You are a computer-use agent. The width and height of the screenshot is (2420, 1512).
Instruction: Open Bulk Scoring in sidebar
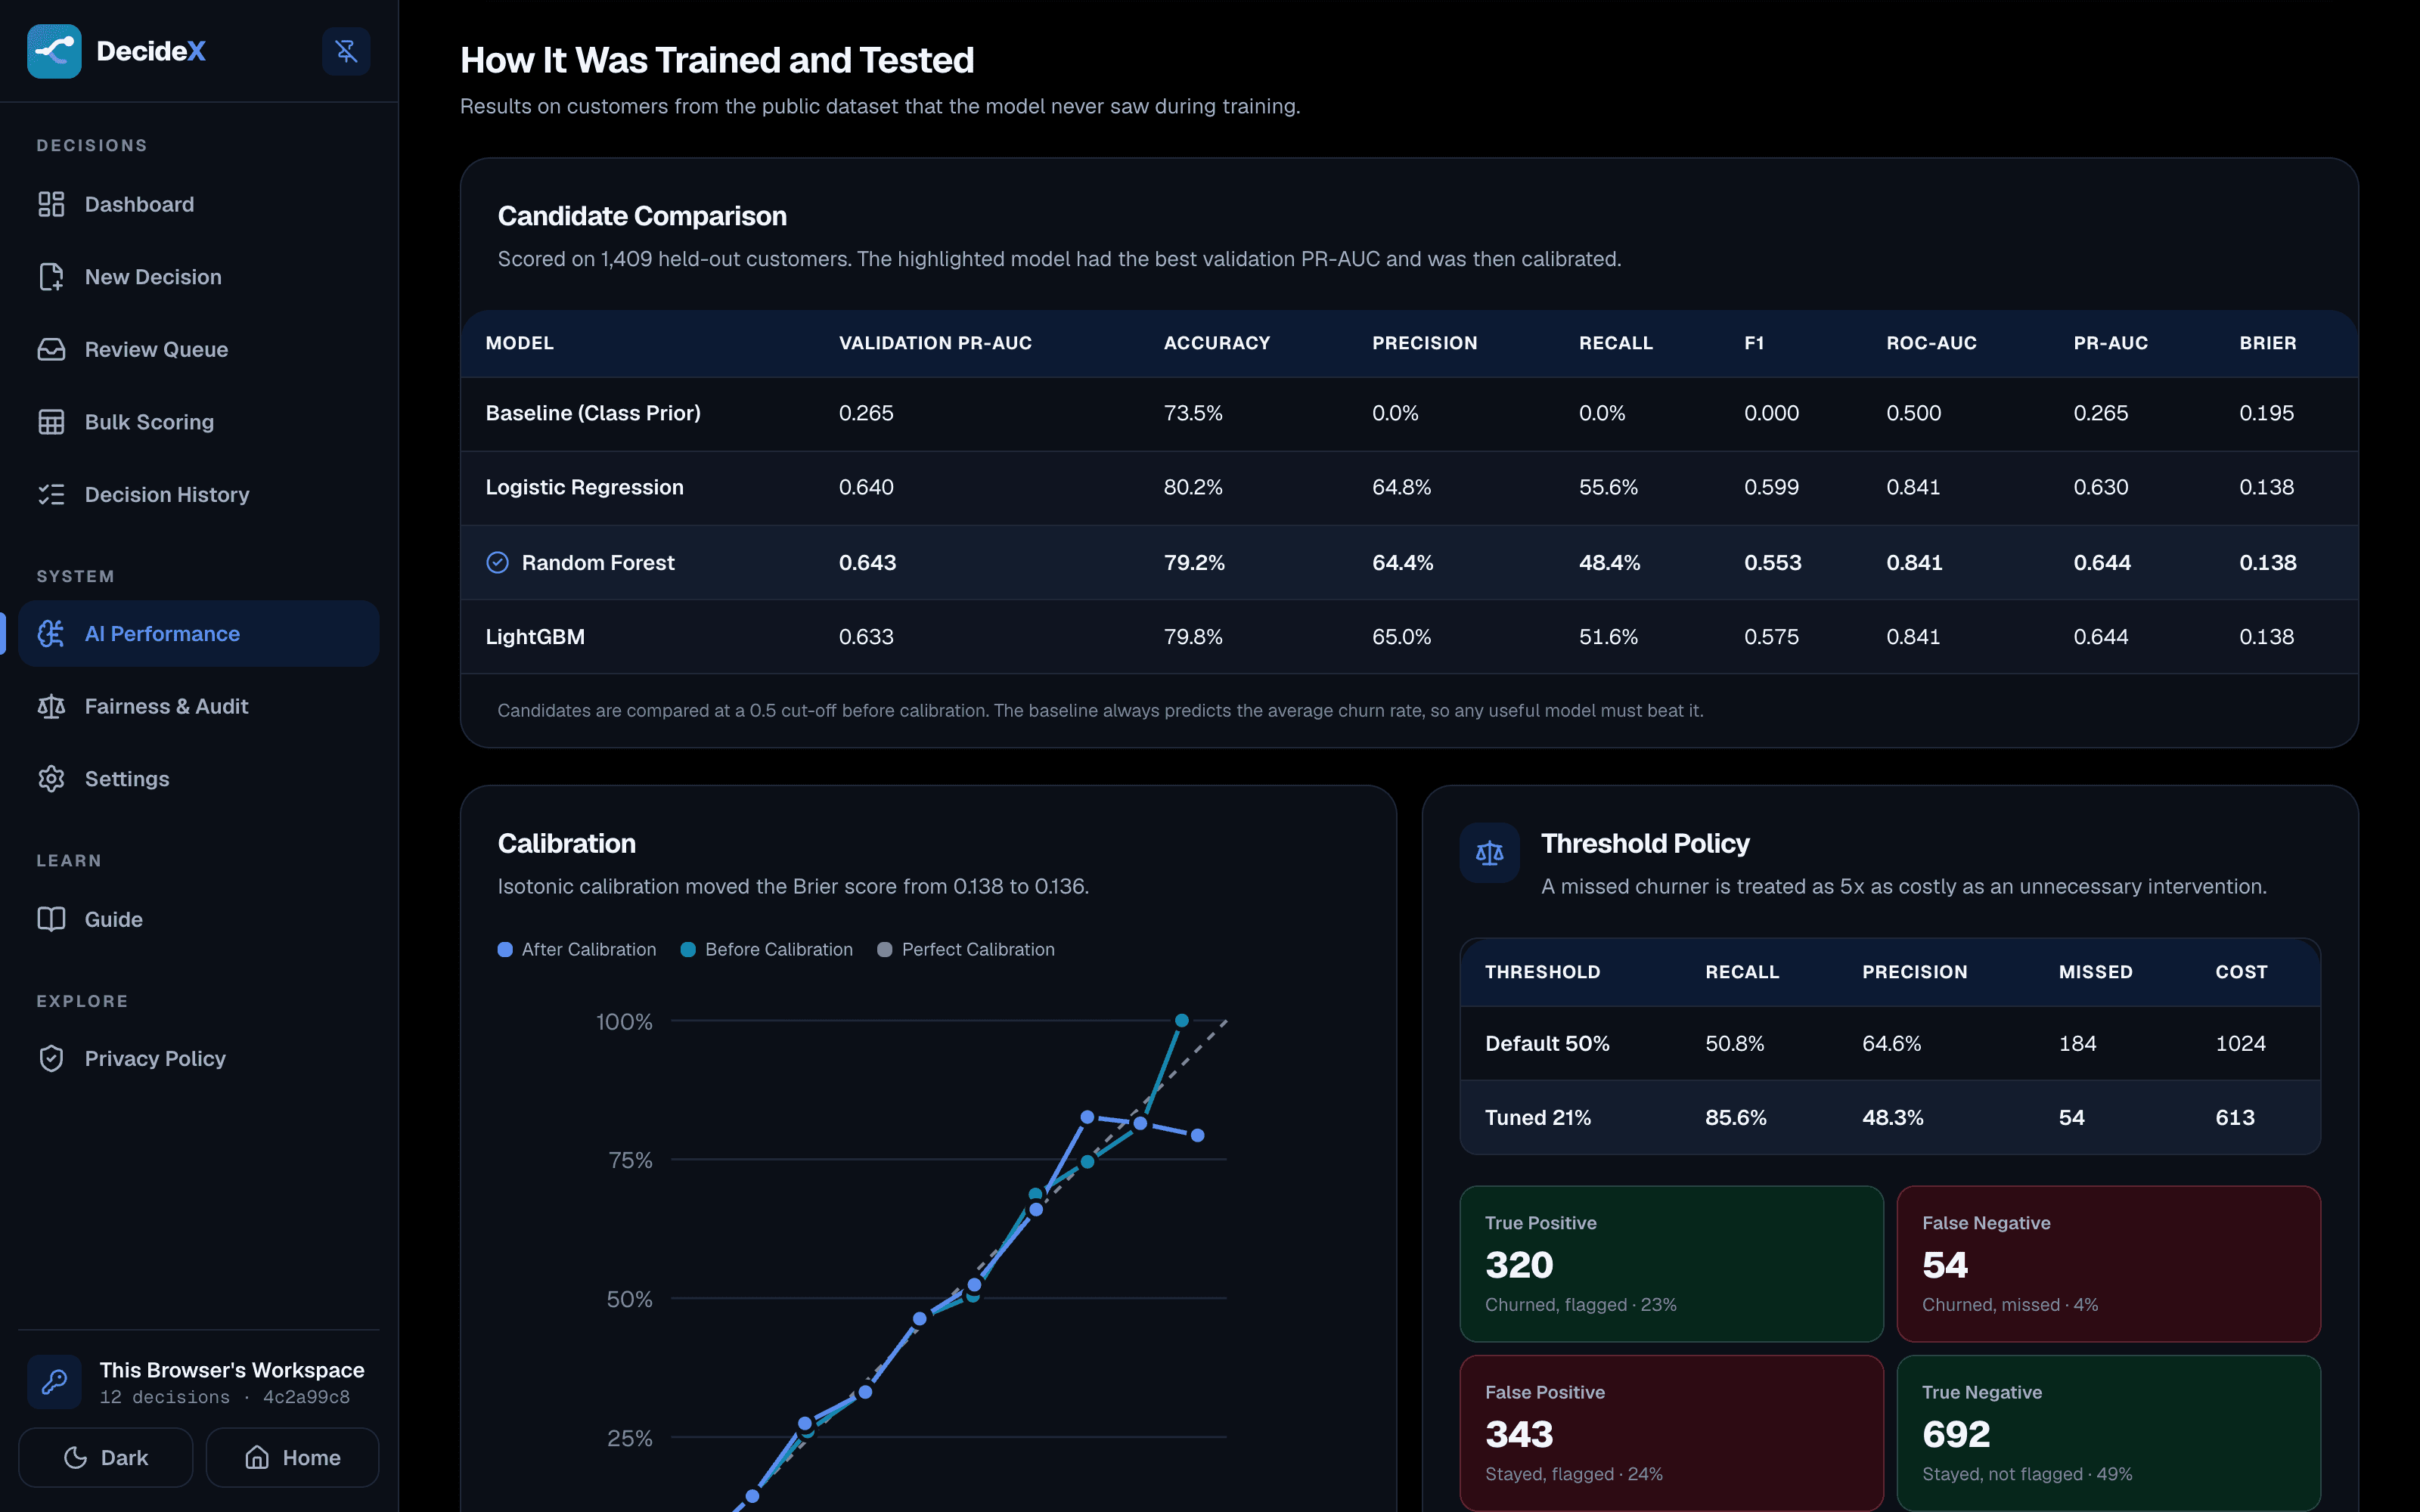click(x=199, y=422)
